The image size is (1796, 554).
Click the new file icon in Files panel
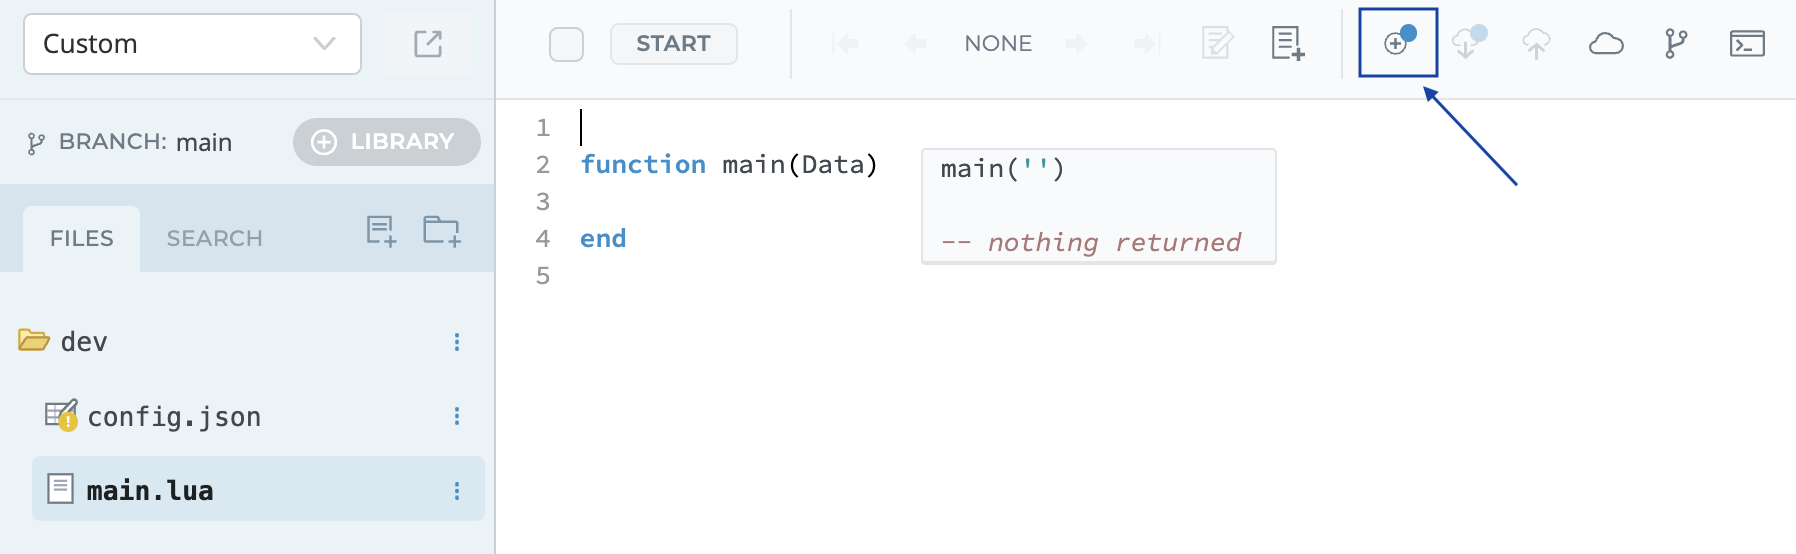point(381,231)
